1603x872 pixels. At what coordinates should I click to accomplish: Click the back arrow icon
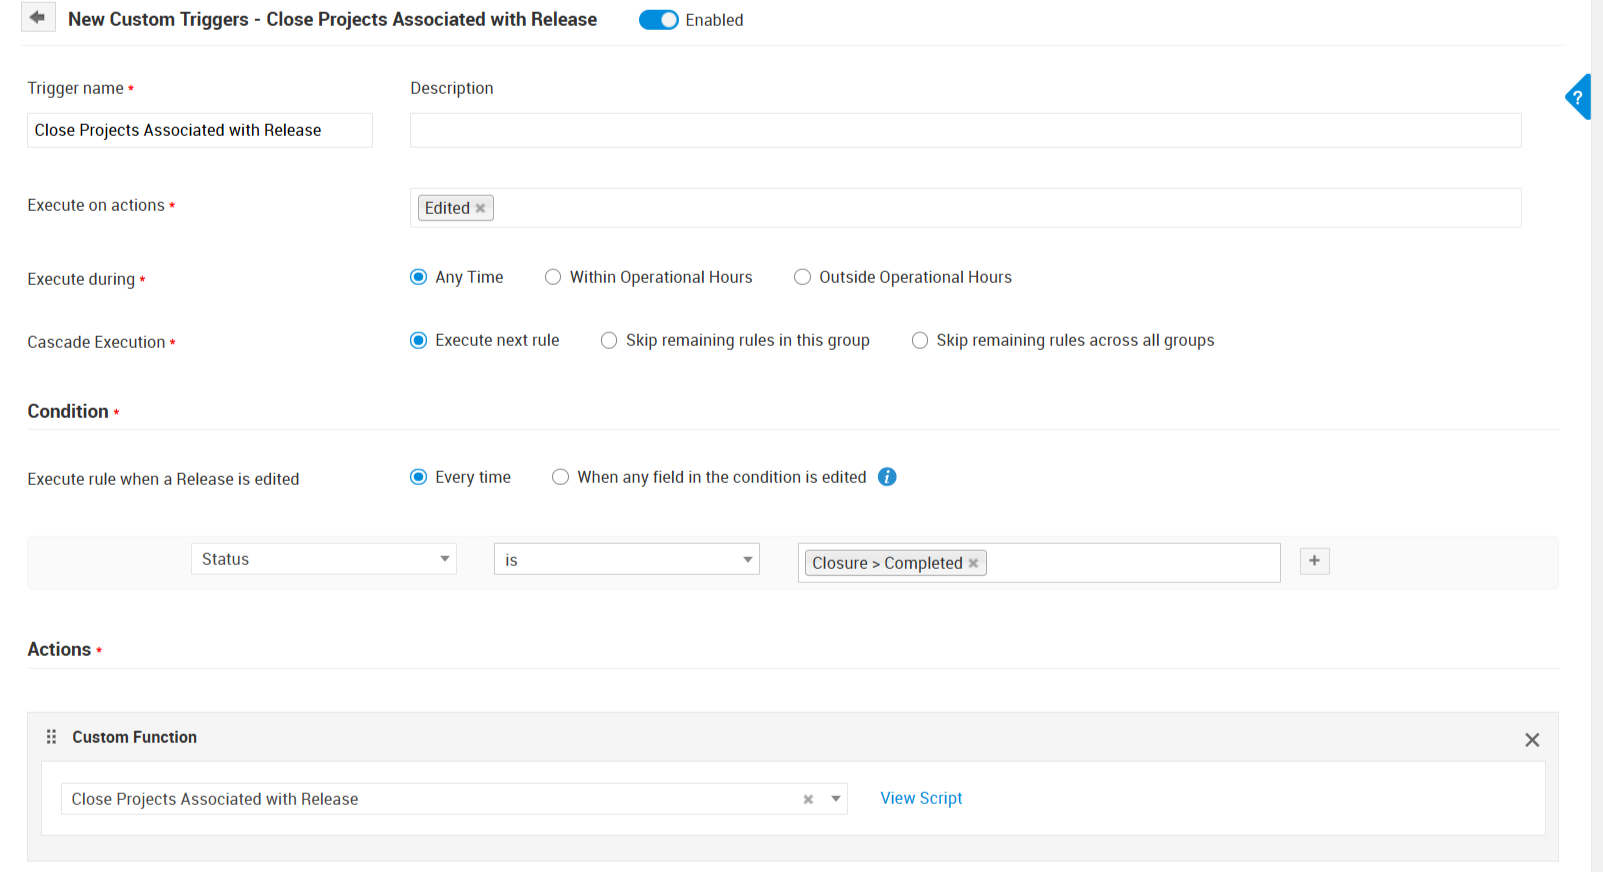pos(38,18)
